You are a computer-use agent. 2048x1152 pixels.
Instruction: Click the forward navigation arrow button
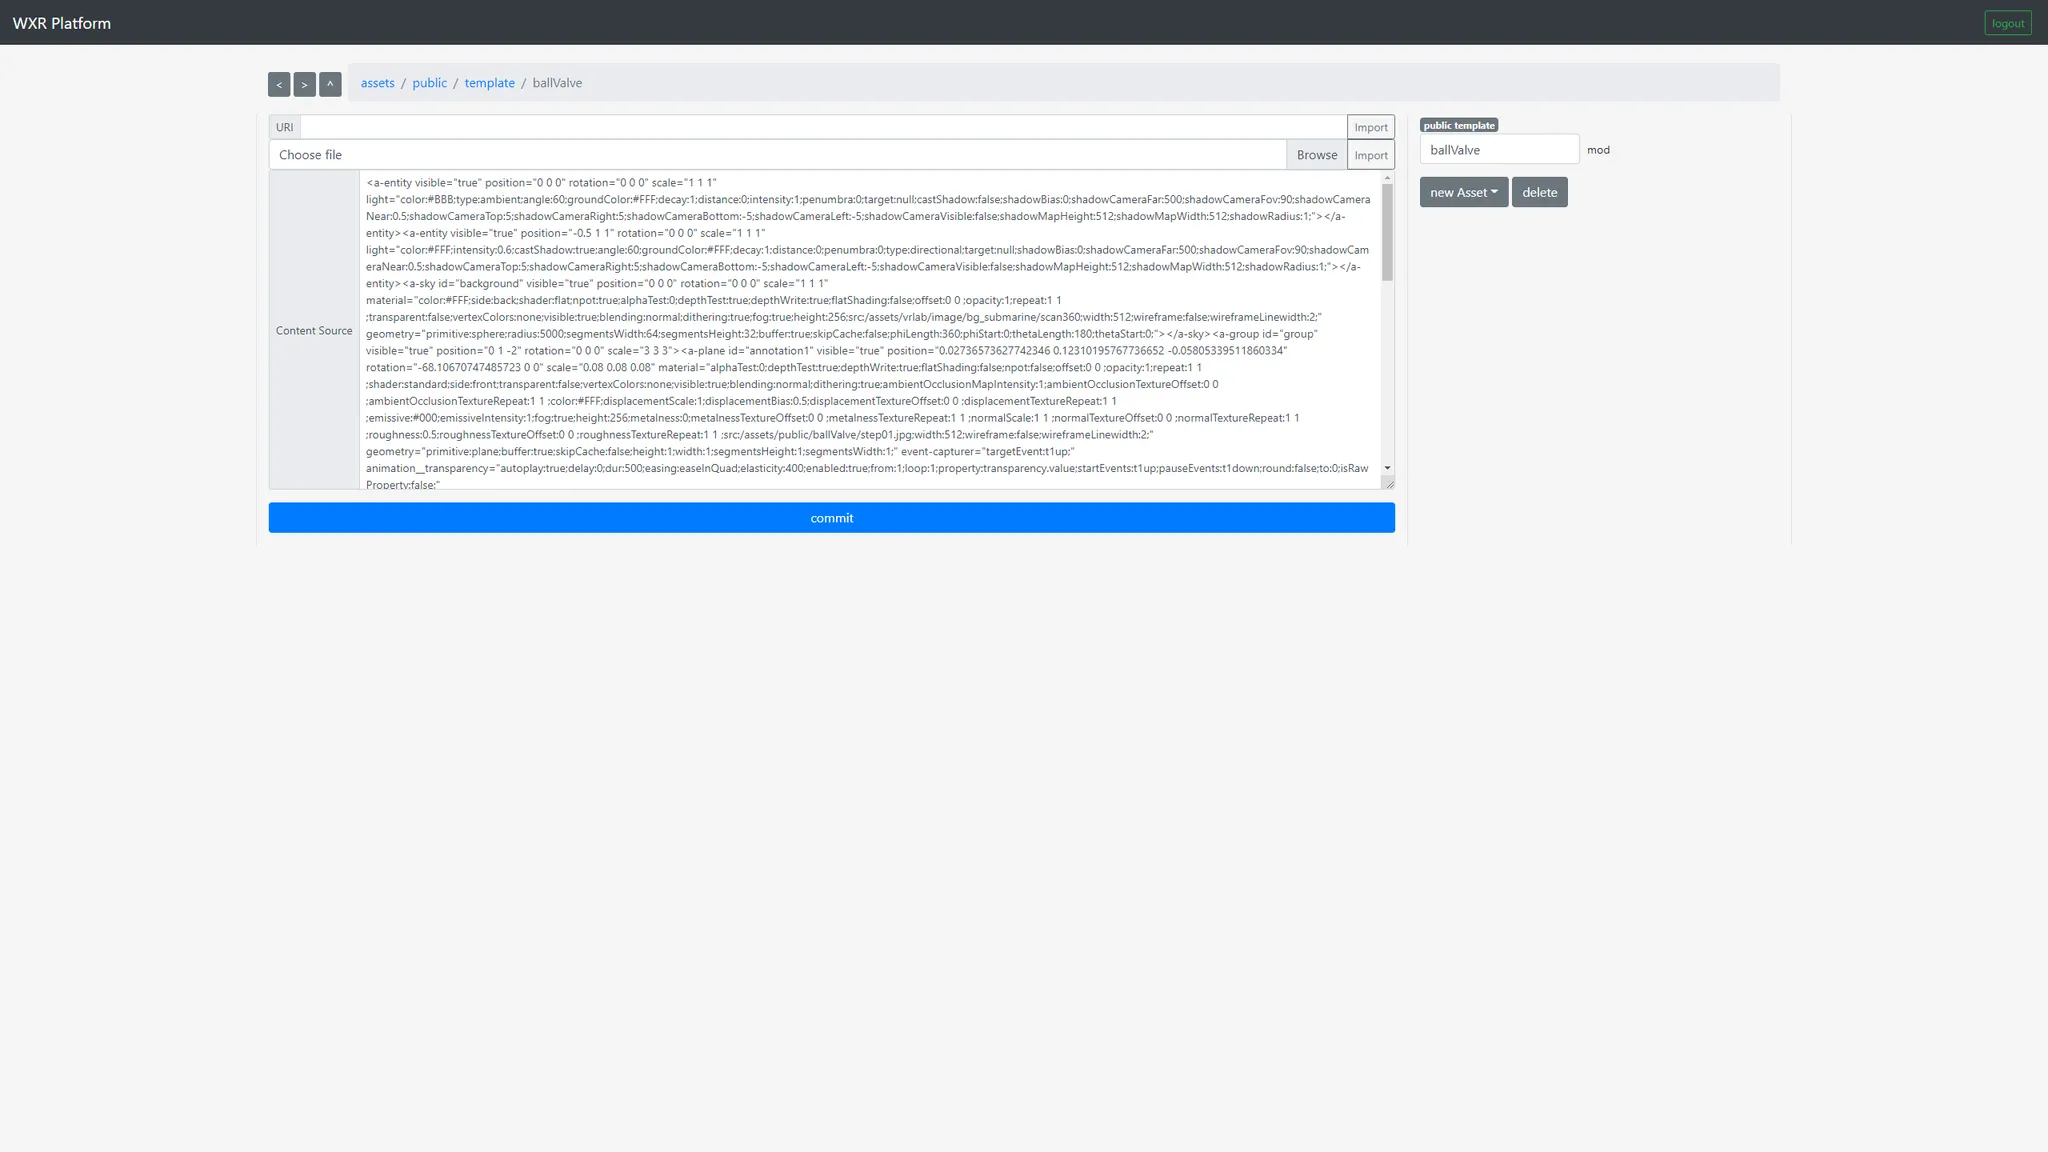(x=304, y=85)
